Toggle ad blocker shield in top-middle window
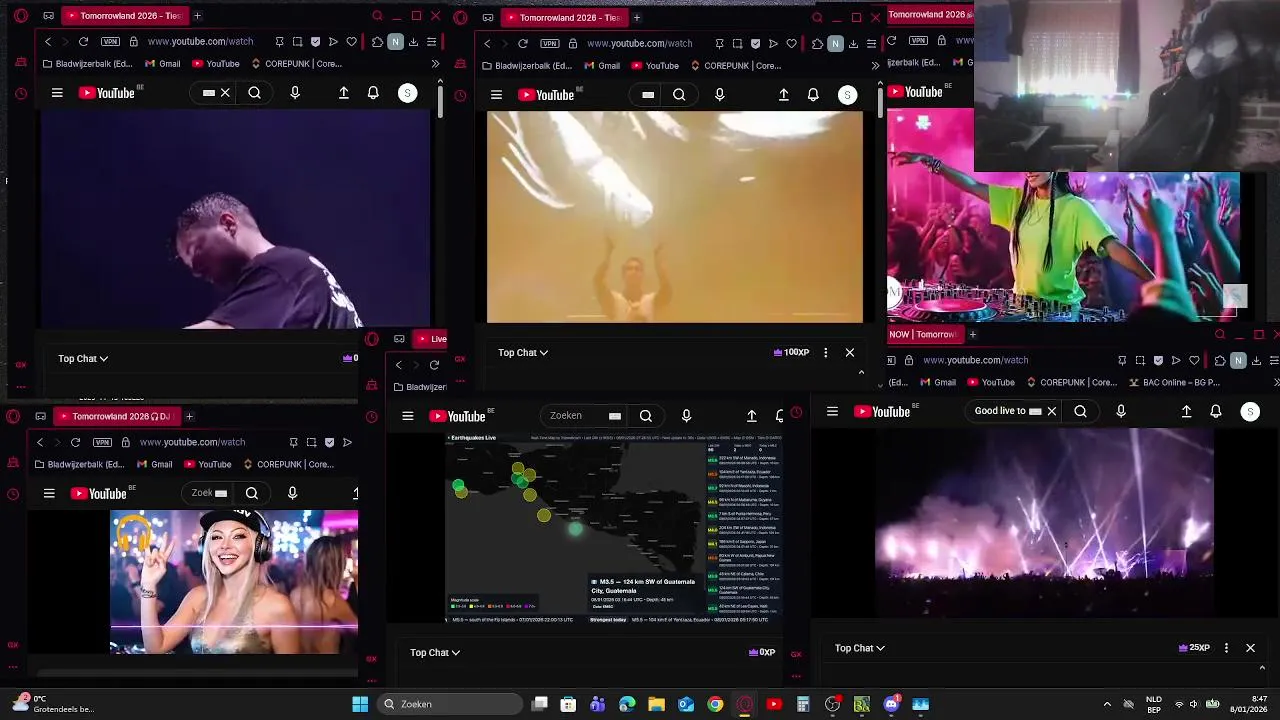The width and height of the screenshot is (1280, 720). [755, 44]
